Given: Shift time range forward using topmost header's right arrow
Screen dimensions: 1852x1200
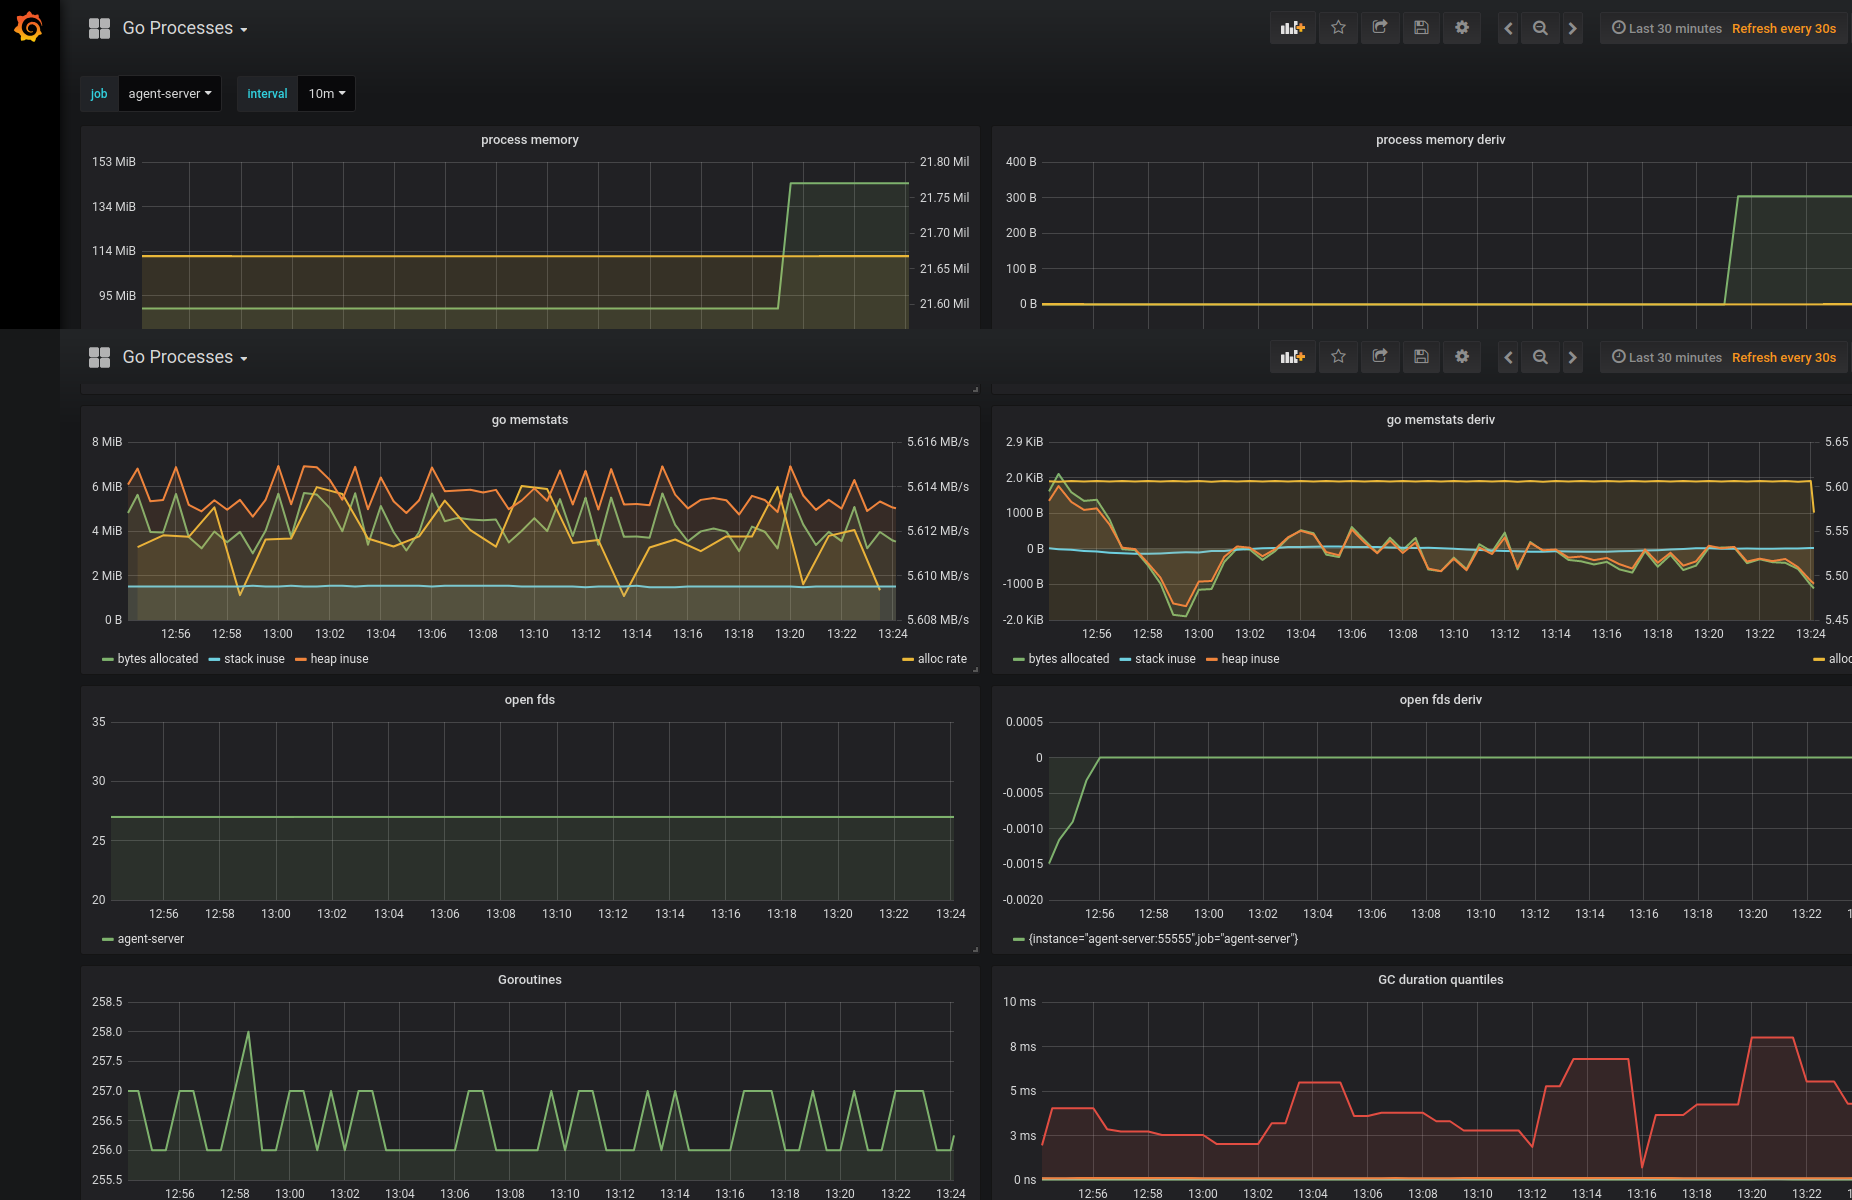Looking at the screenshot, I should point(1572,28).
